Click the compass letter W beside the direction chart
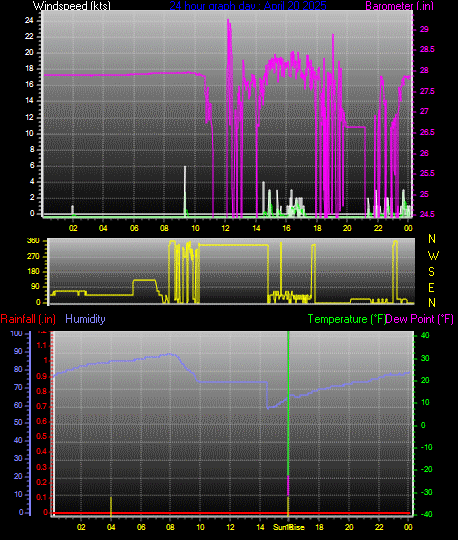Image resolution: width=458 pixels, height=540 pixels. click(433, 256)
